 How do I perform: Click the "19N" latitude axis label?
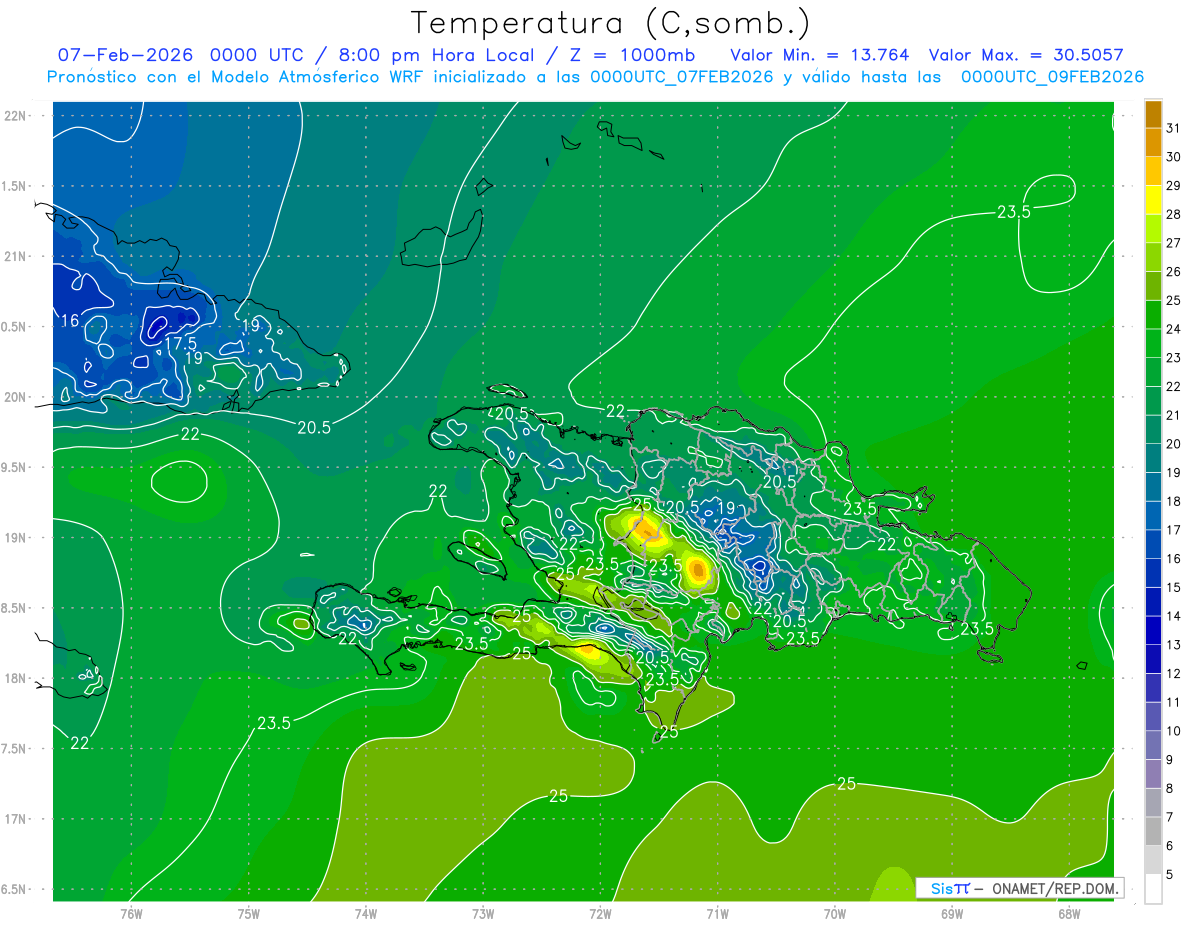tap(17, 537)
